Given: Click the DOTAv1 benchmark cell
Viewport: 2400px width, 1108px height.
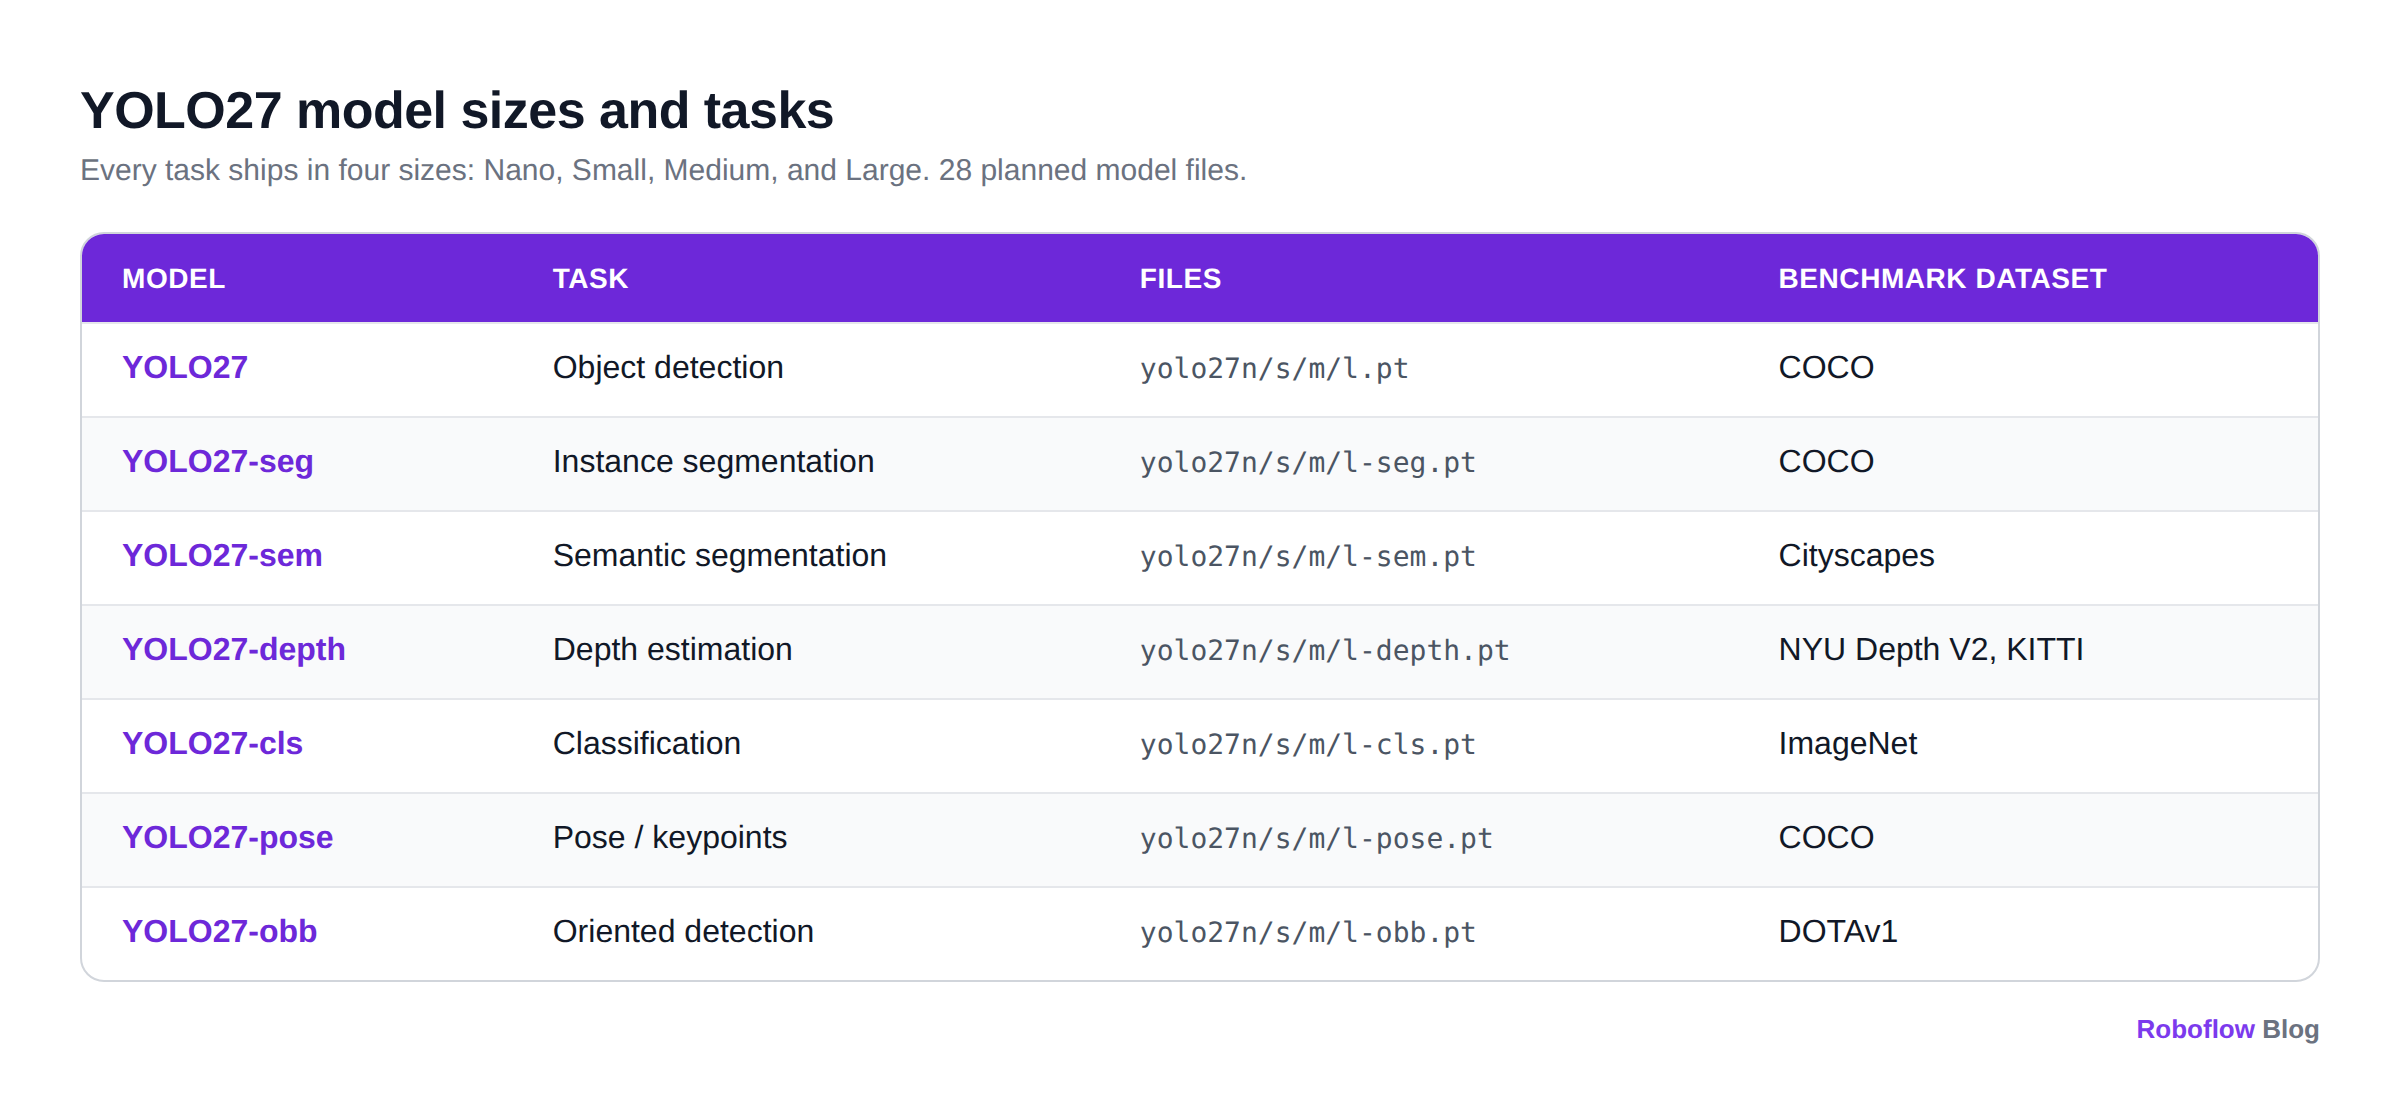Looking at the screenshot, I should coord(1838,931).
